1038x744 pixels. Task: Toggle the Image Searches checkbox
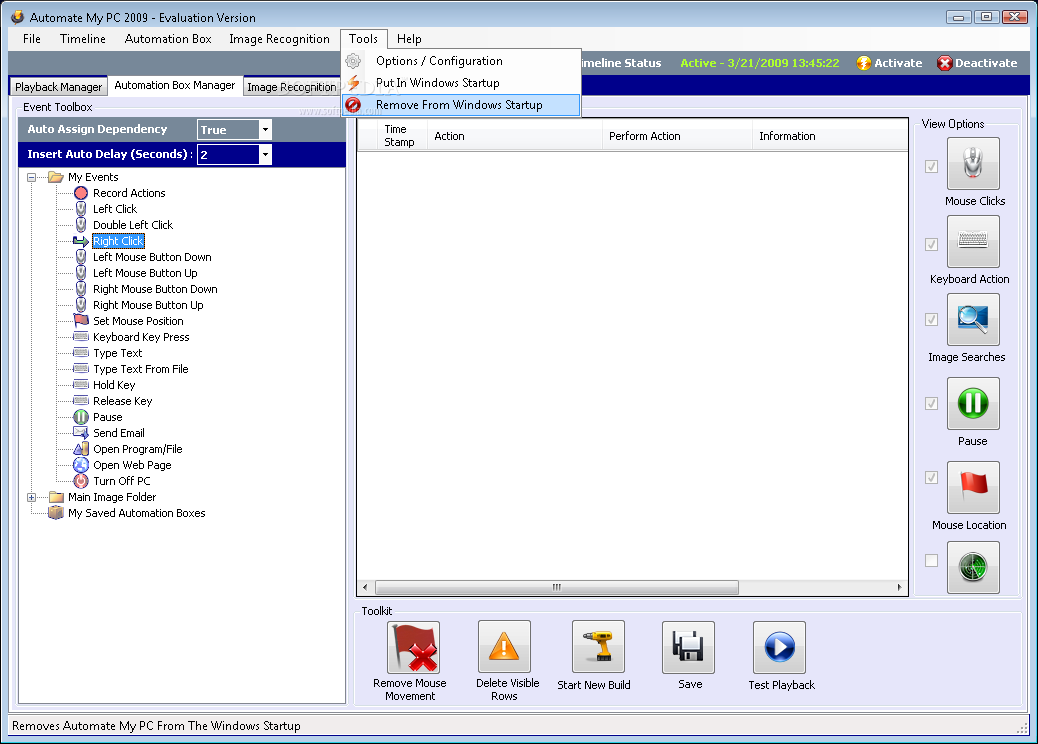tap(931, 319)
